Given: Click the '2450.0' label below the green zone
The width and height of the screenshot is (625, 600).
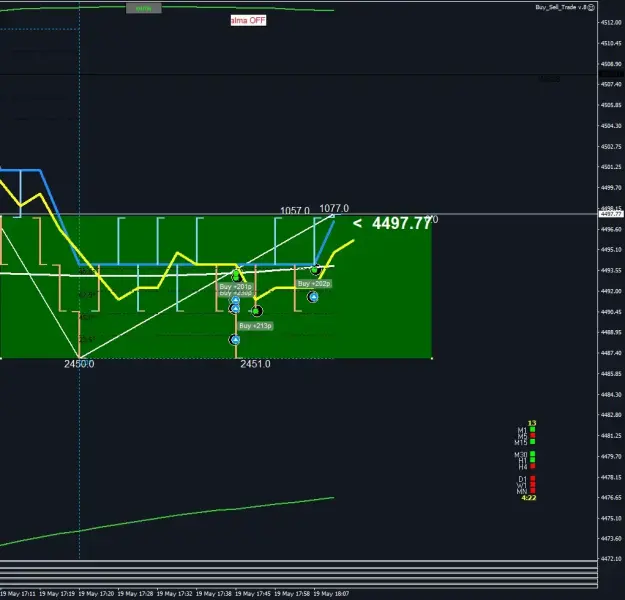Looking at the screenshot, I should pyautogui.click(x=79, y=364).
